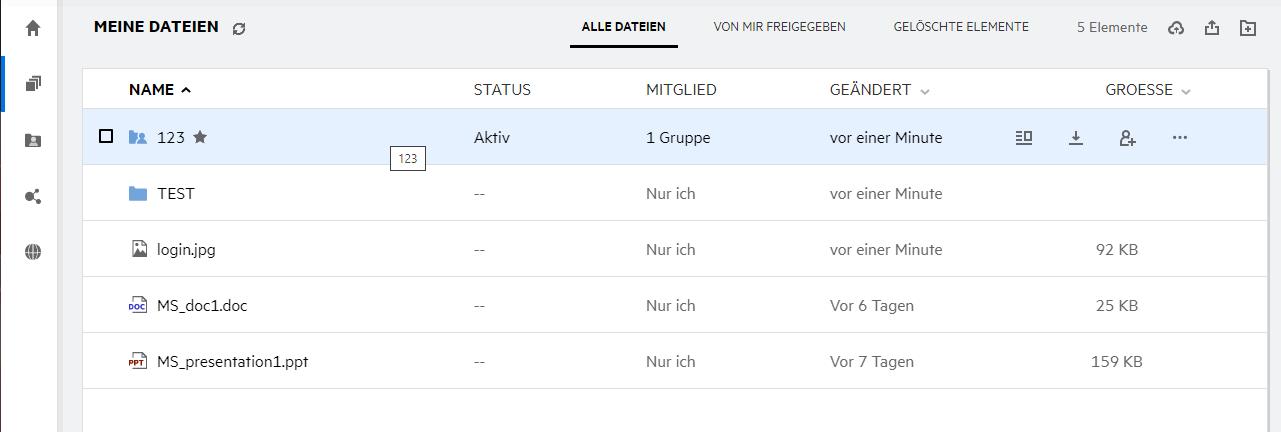Refresh the Meine Dateien list

click(x=238, y=29)
